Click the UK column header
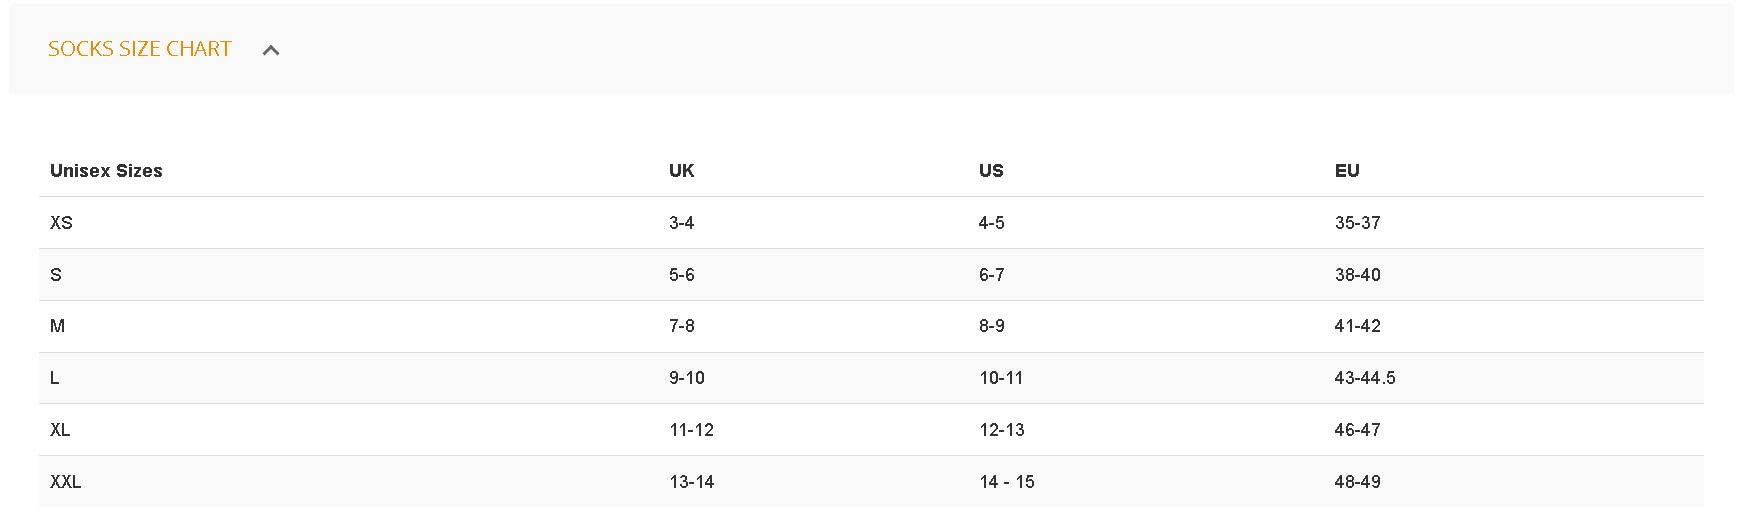This screenshot has width=1750, height=519. (x=681, y=171)
